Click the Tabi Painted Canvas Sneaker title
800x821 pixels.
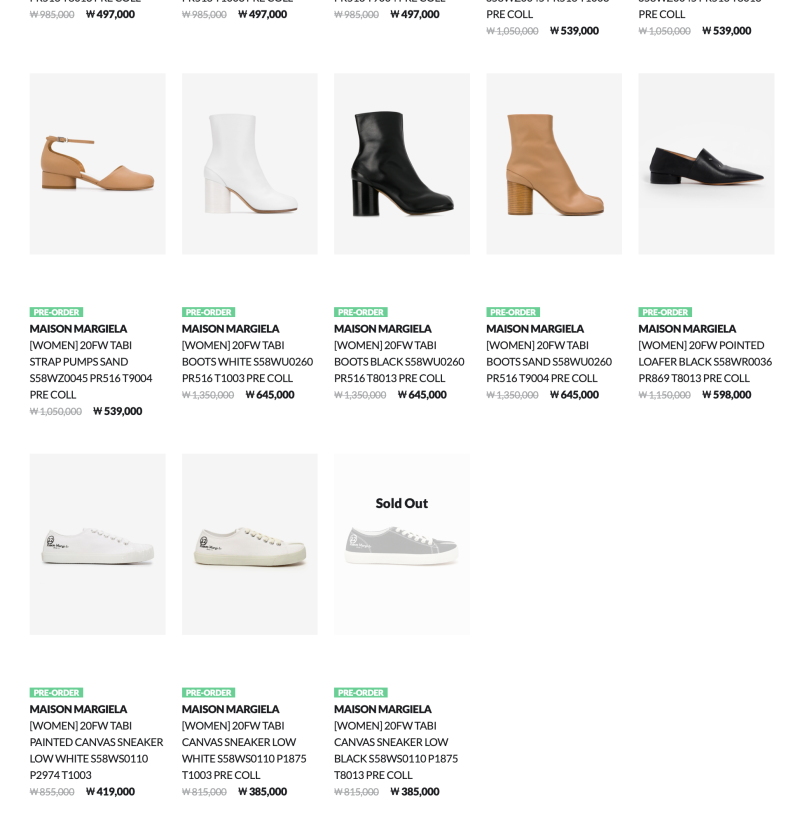point(97,750)
